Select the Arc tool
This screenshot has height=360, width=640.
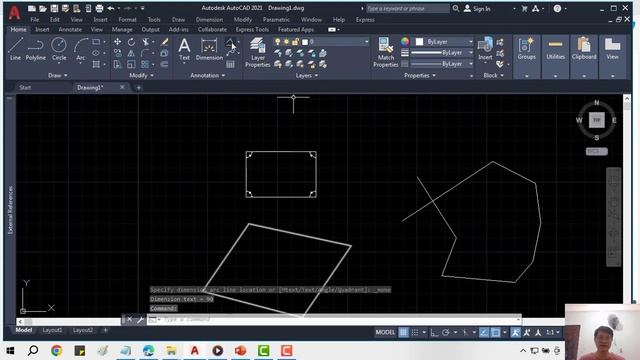(x=80, y=49)
